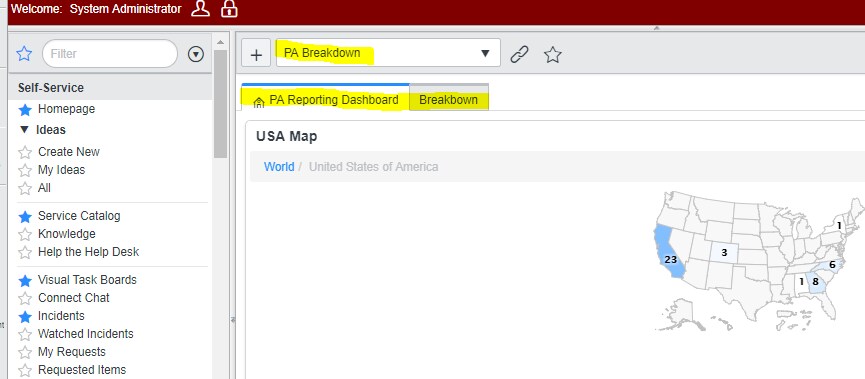865x379 pixels.
Task: Toggle the My Ideas favorite star
Action: 25,170
